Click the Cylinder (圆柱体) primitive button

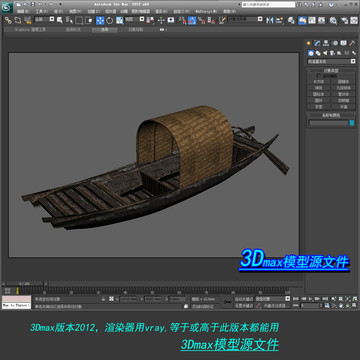tap(319, 94)
